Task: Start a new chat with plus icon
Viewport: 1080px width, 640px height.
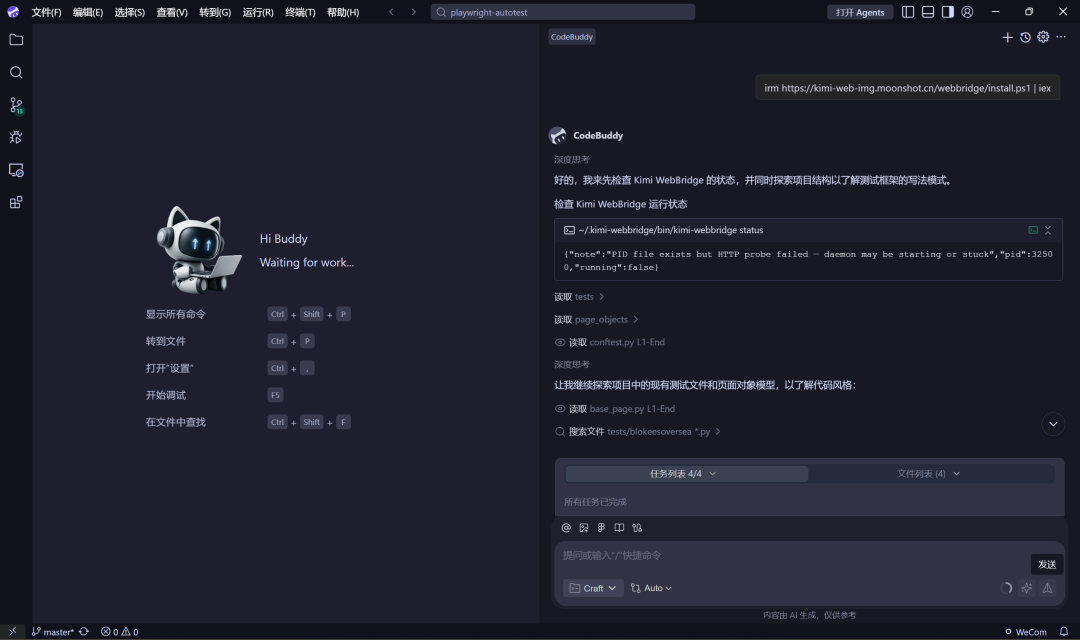Action: coord(1007,37)
